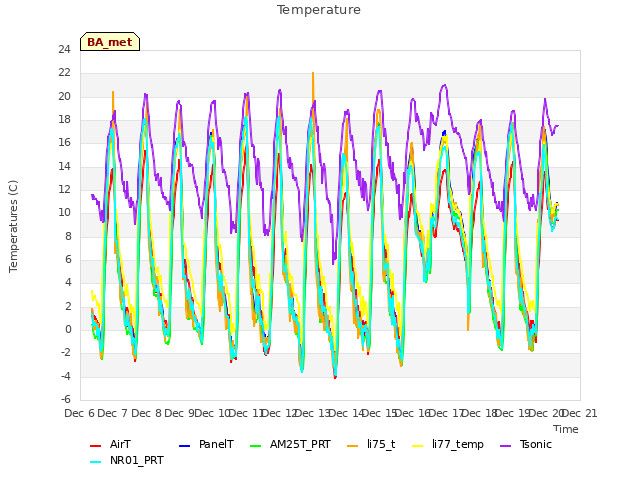This screenshot has width=640, height=480.
Task: Click the Dec 21 x-axis tick label
Action: click(x=580, y=414)
